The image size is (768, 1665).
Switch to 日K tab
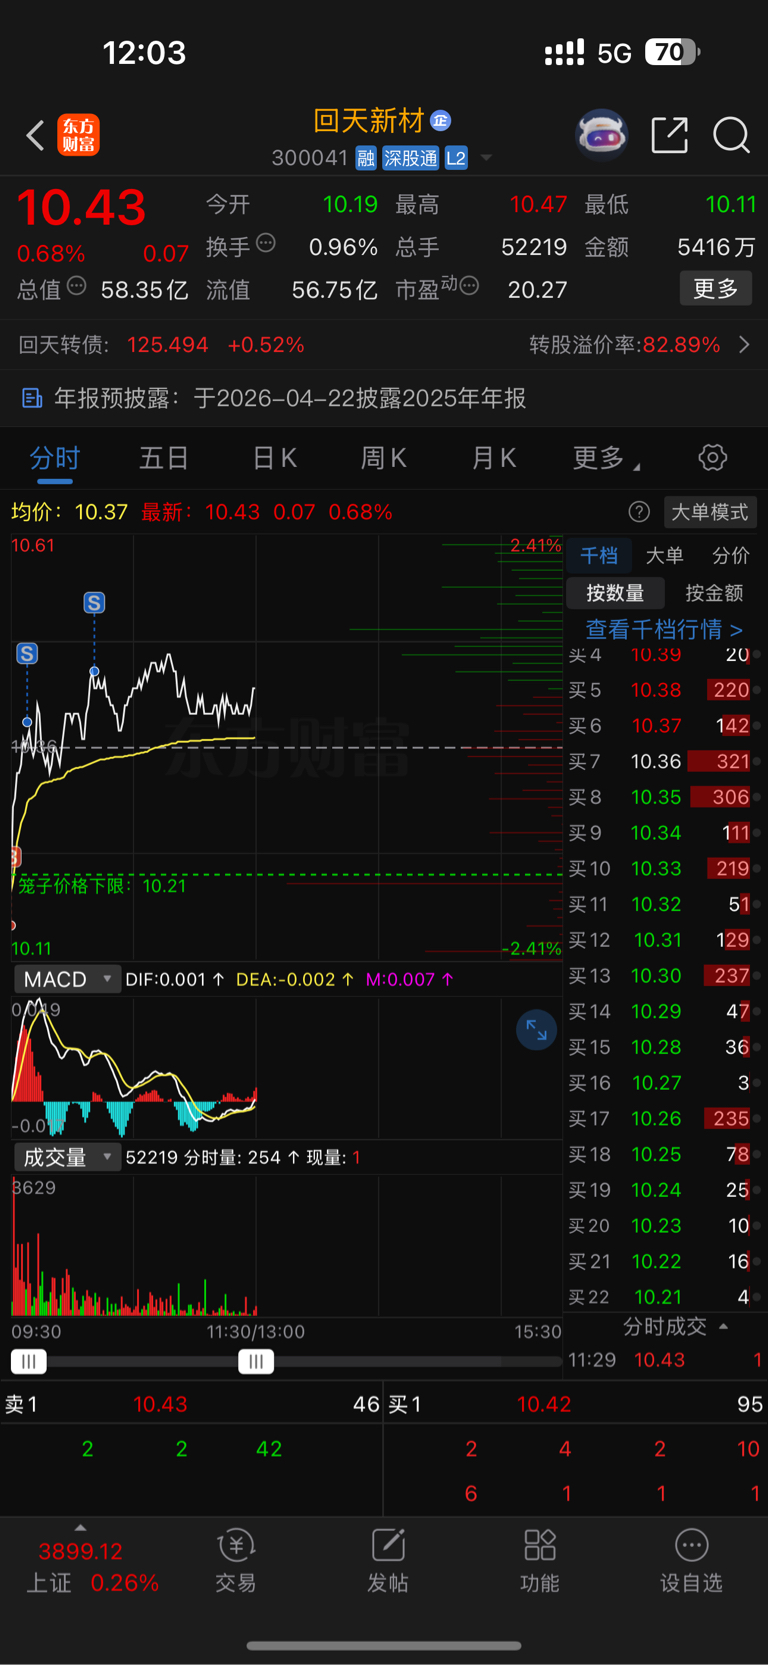click(x=274, y=458)
